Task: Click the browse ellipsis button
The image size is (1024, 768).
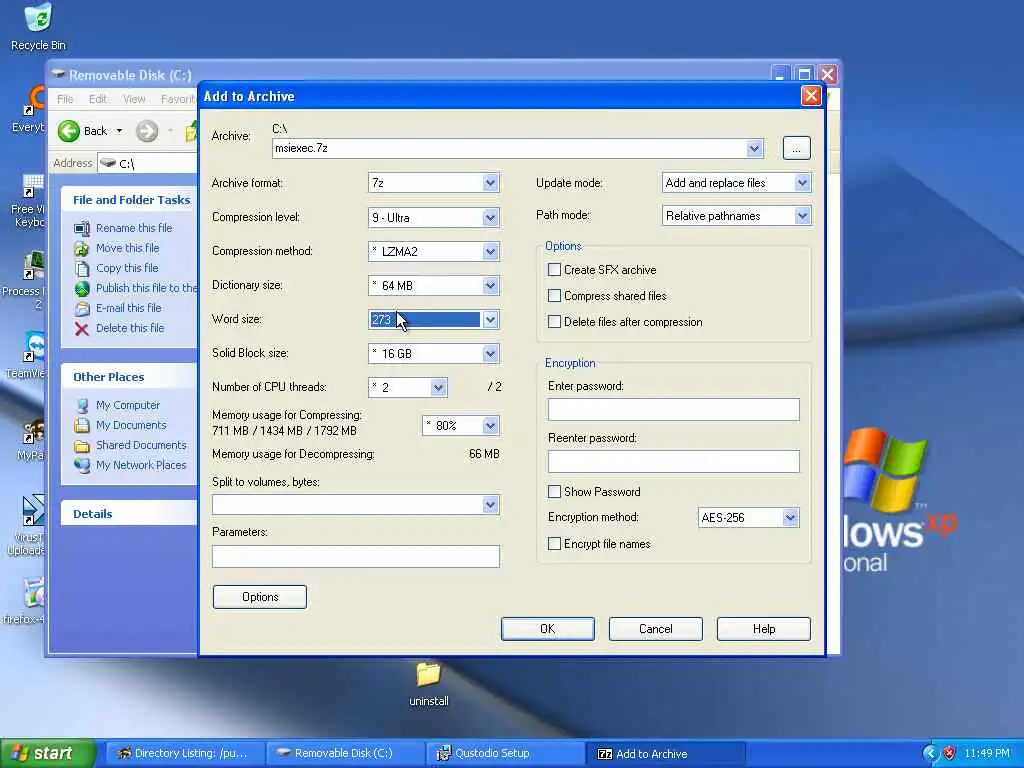Action: pos(796,148)
